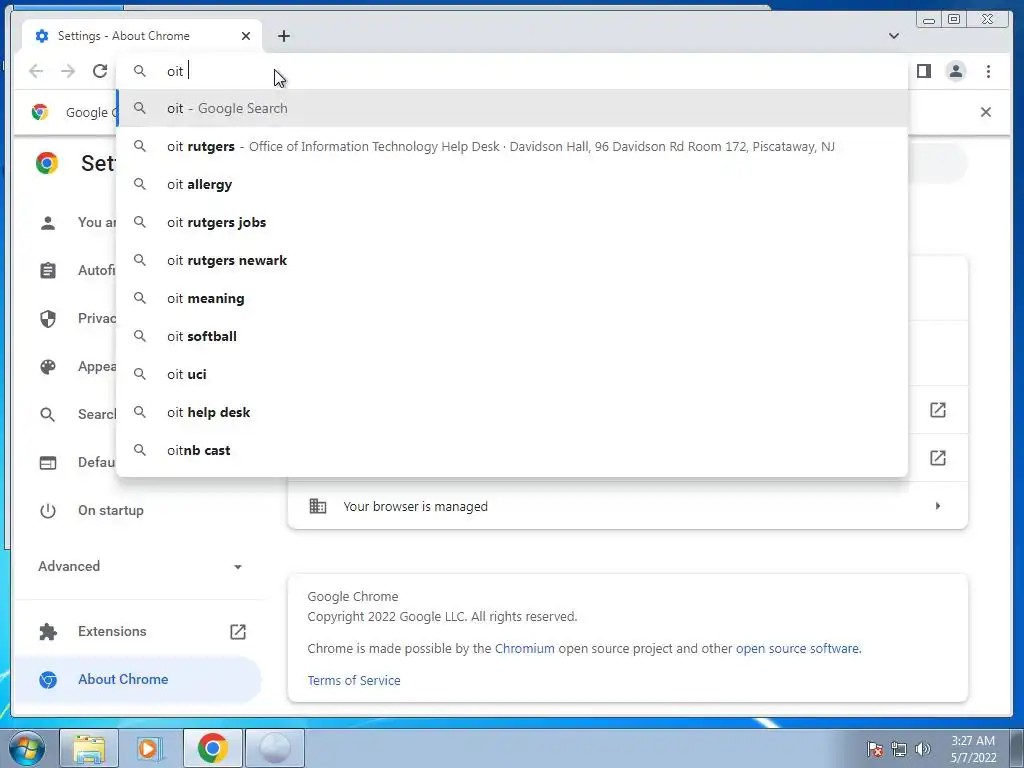The height and width of the screenshot is (768, 1024).
Task: Launch the media player from the taskbar
Action: tap(150, 748)
